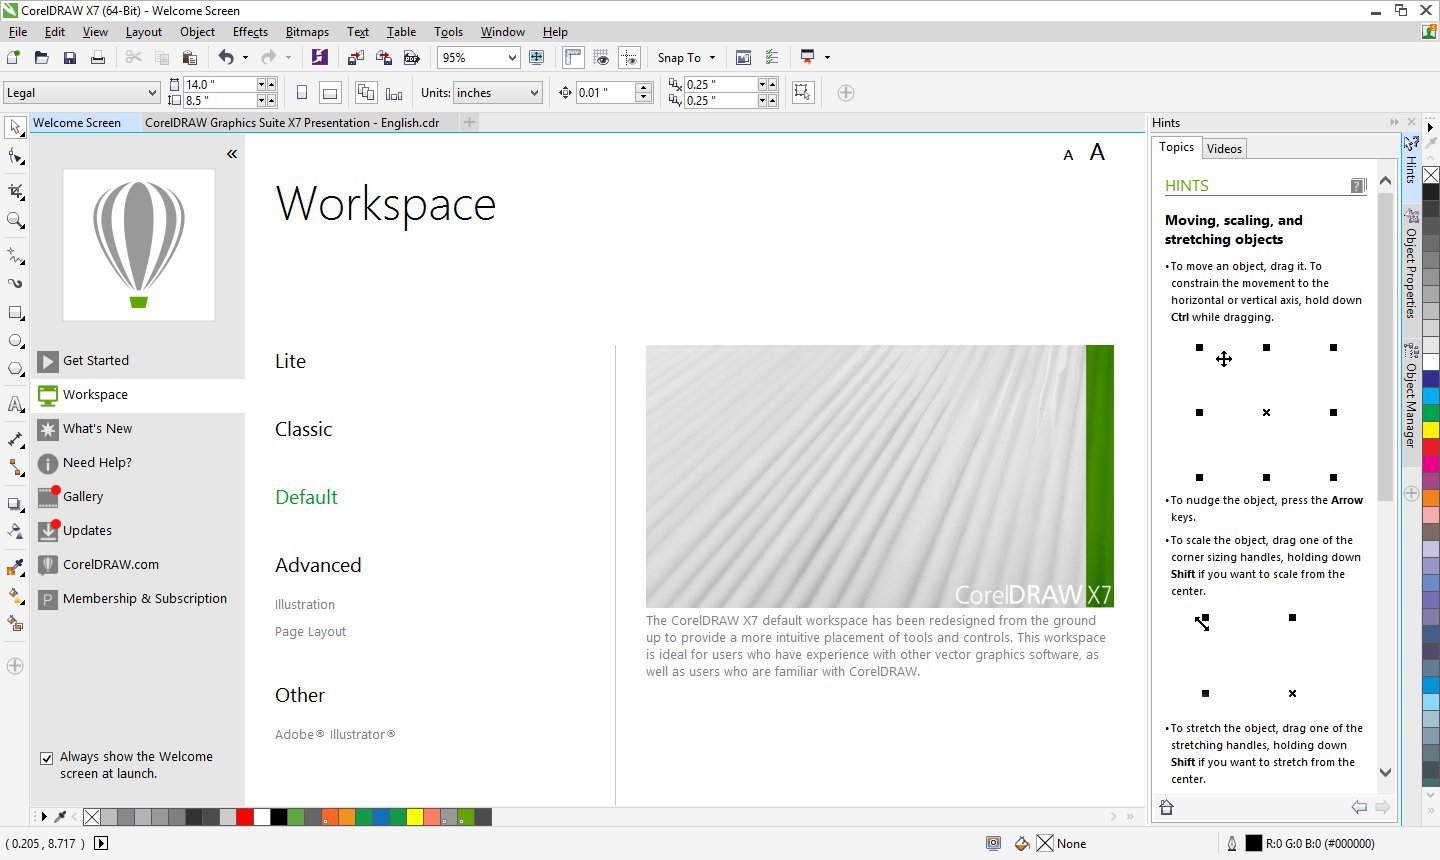The height and width of the screenshot is (860, 1440).
Task: Choose the Classic workspace
Action: [303, 429]
